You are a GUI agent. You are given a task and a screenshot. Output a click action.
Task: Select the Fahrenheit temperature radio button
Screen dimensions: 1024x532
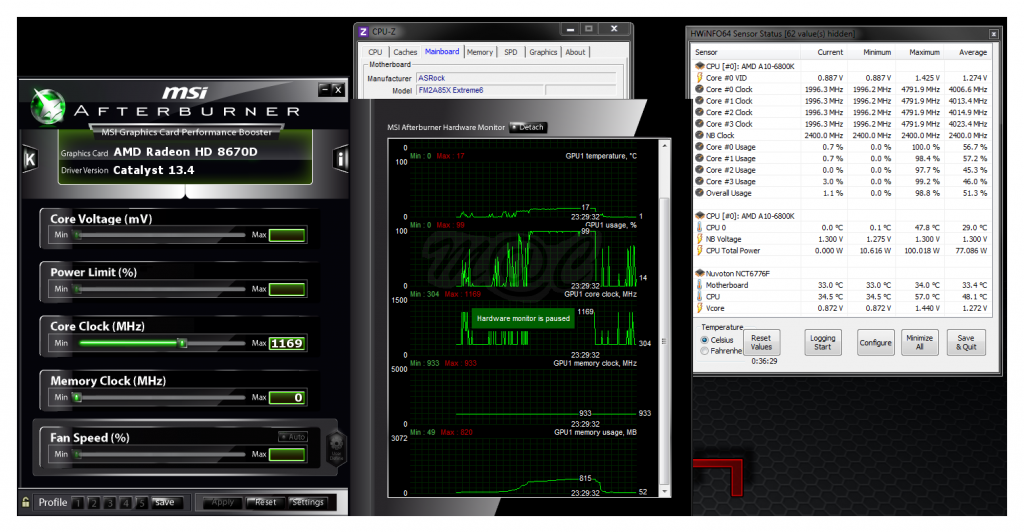705,351
